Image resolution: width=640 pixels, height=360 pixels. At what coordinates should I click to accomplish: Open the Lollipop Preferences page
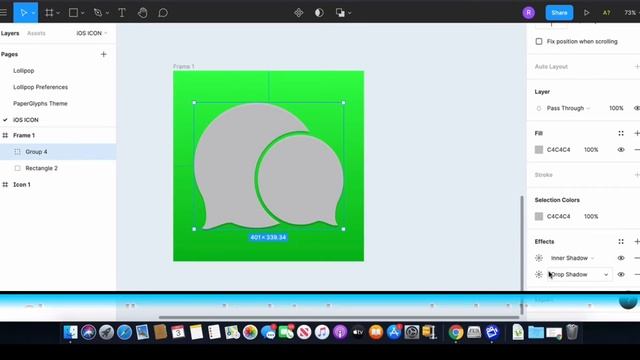[x=40, y=87]
